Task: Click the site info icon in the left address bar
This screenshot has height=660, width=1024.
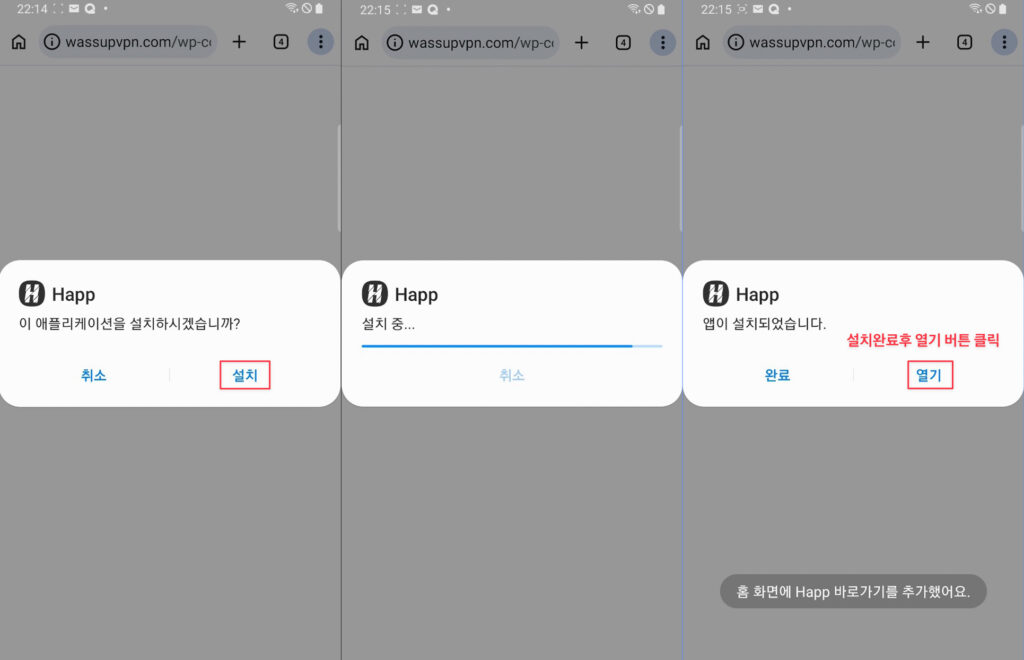Action: (53, 43)
